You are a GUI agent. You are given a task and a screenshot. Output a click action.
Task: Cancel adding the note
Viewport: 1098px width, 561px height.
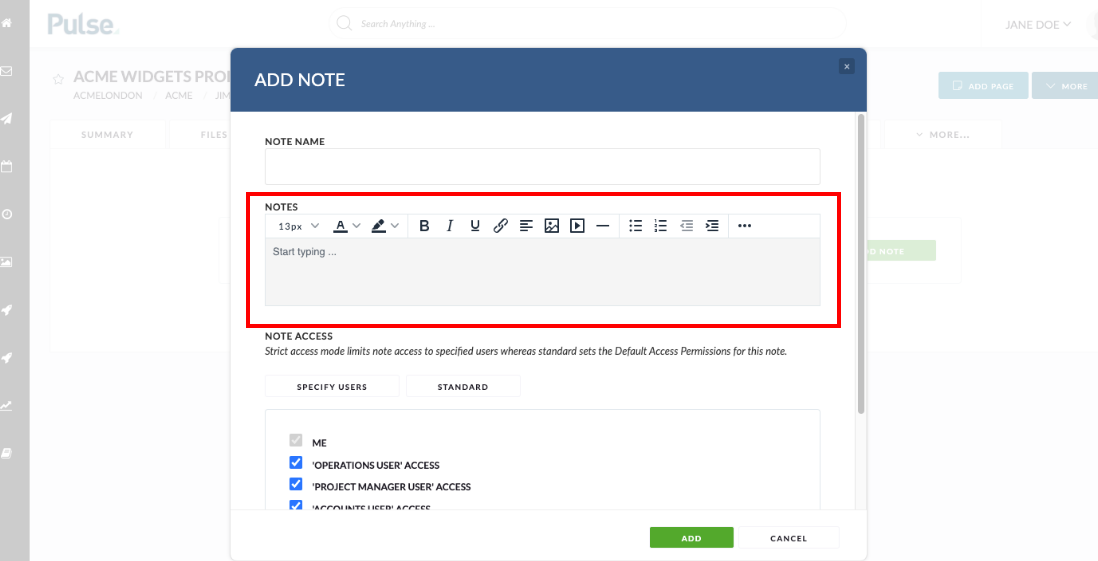(788, 538)
